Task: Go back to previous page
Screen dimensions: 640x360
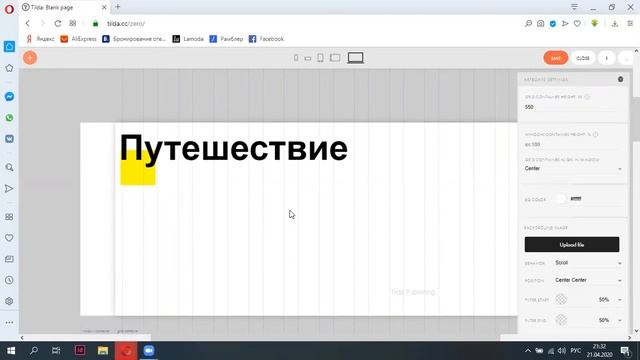Action: (28, 24)
